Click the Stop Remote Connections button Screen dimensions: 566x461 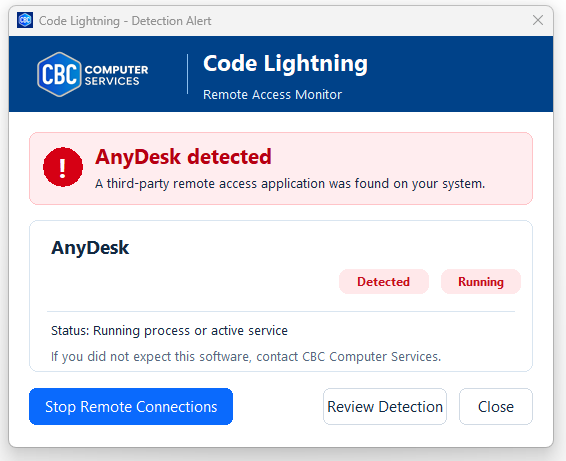click(131, 406)
